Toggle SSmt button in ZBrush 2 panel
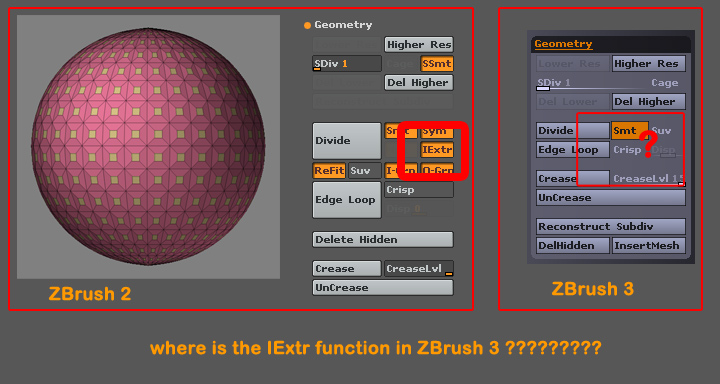 (437, 63)
